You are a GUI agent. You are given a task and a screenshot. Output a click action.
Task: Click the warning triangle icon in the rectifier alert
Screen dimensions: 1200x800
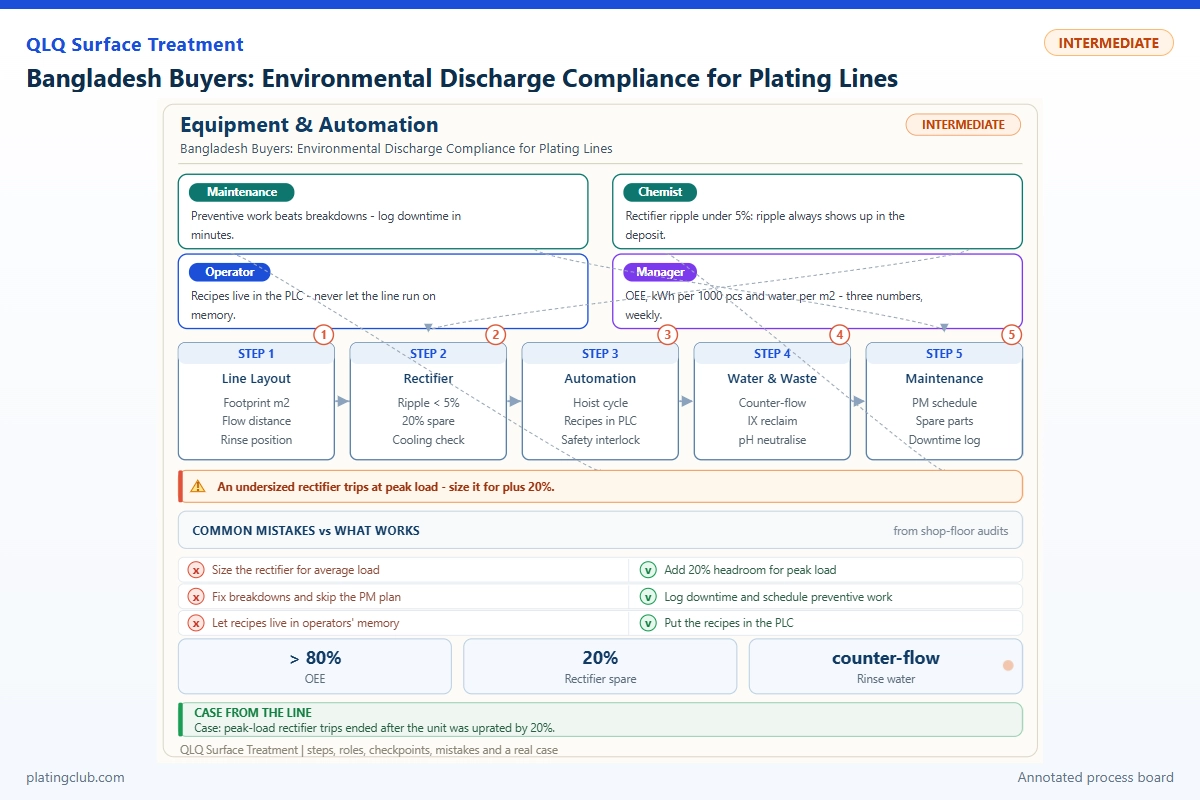198,487
